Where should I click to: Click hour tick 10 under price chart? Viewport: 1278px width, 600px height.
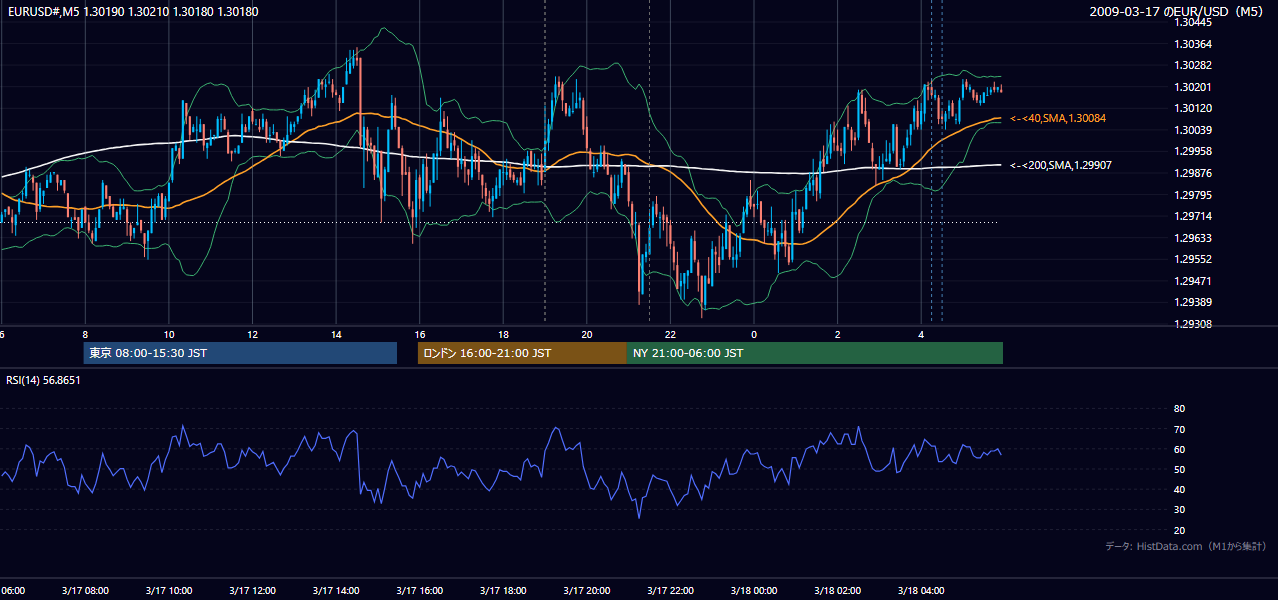[x=169, y=334]
